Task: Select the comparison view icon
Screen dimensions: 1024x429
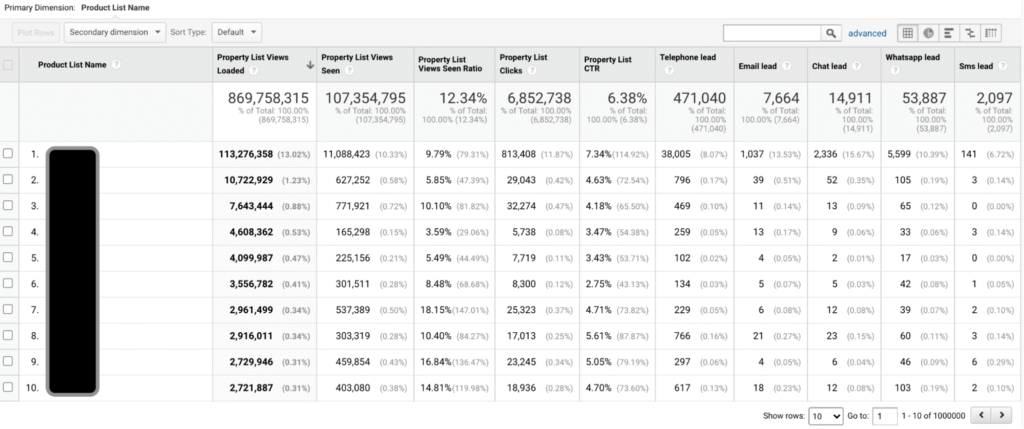Action: point(970,33)
